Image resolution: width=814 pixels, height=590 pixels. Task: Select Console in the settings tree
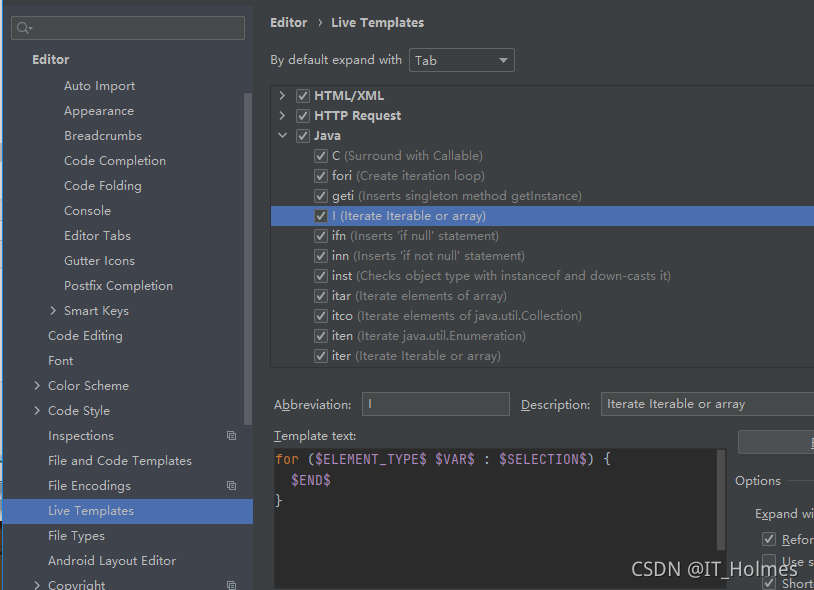tap(87, 211)
